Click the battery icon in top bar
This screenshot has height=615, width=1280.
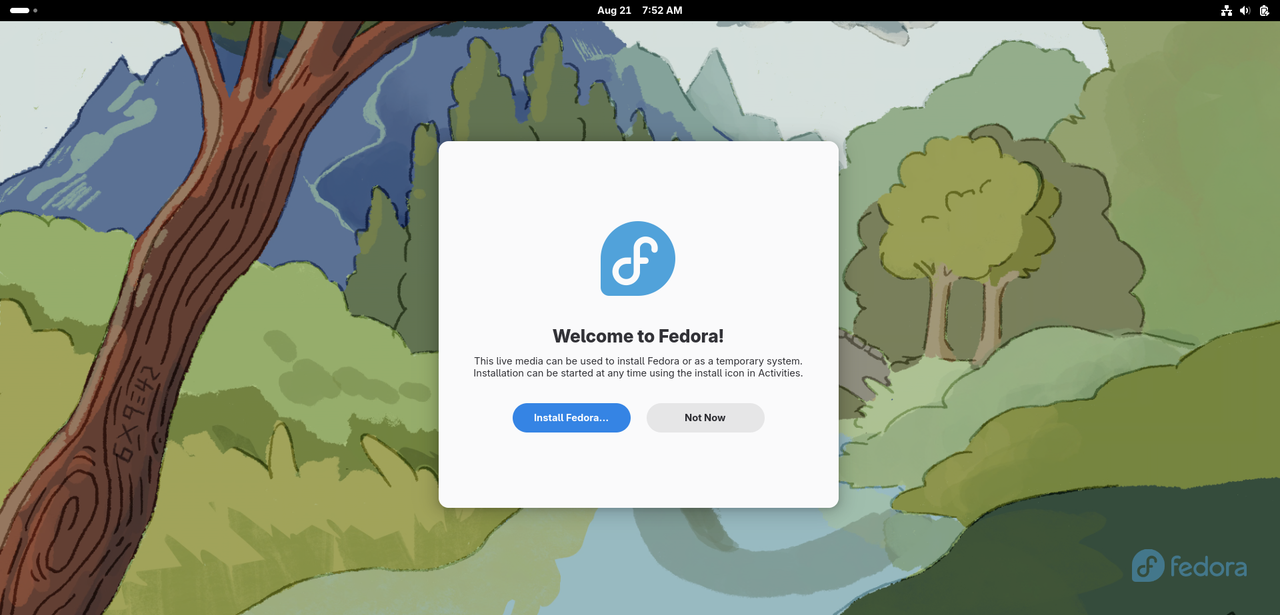1264,10
